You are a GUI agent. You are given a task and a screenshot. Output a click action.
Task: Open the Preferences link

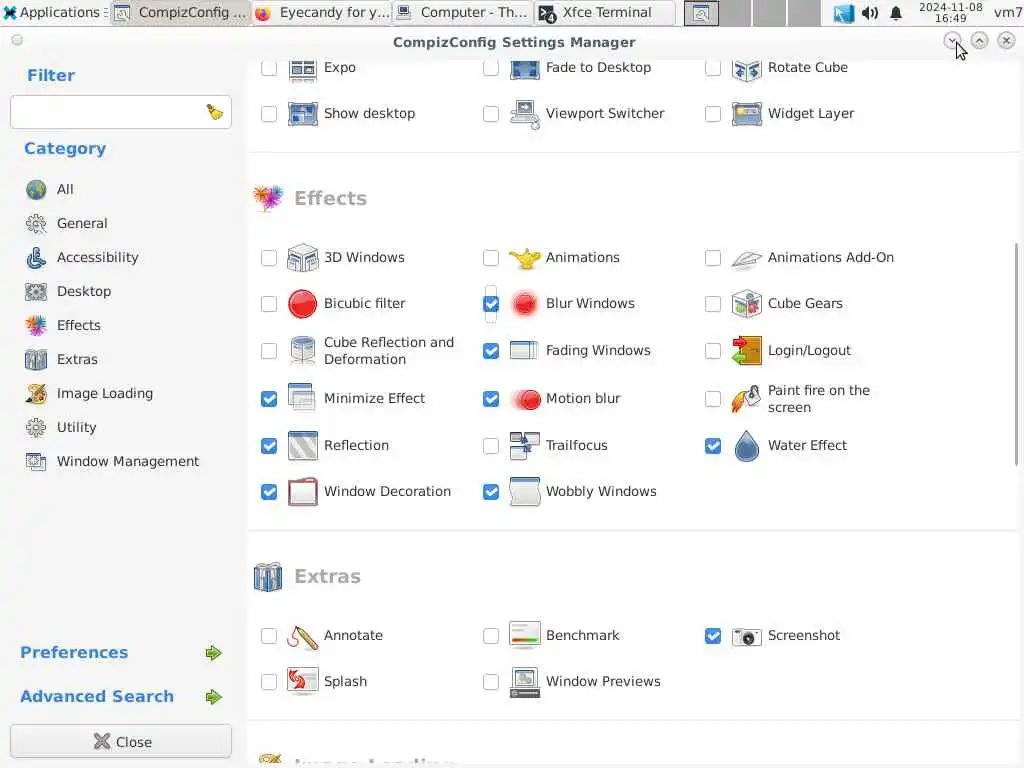[74, 652]
